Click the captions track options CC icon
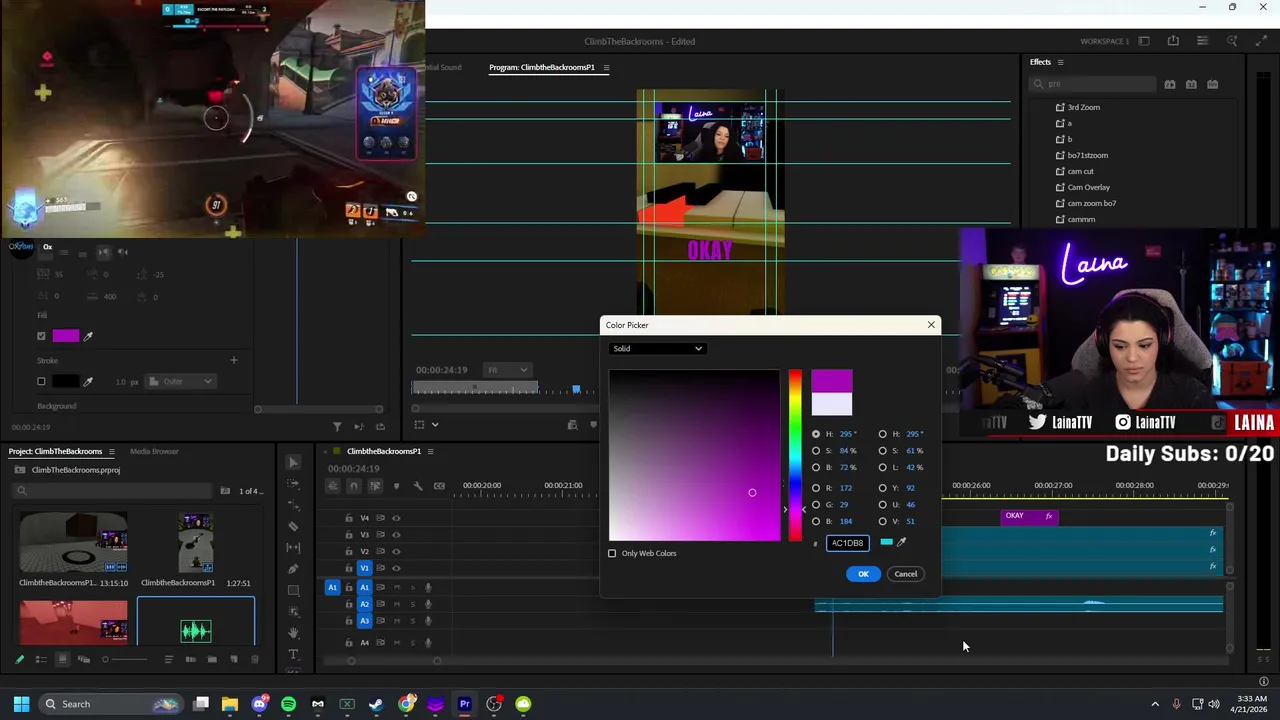1280x720 pixels. click(437, 486)
